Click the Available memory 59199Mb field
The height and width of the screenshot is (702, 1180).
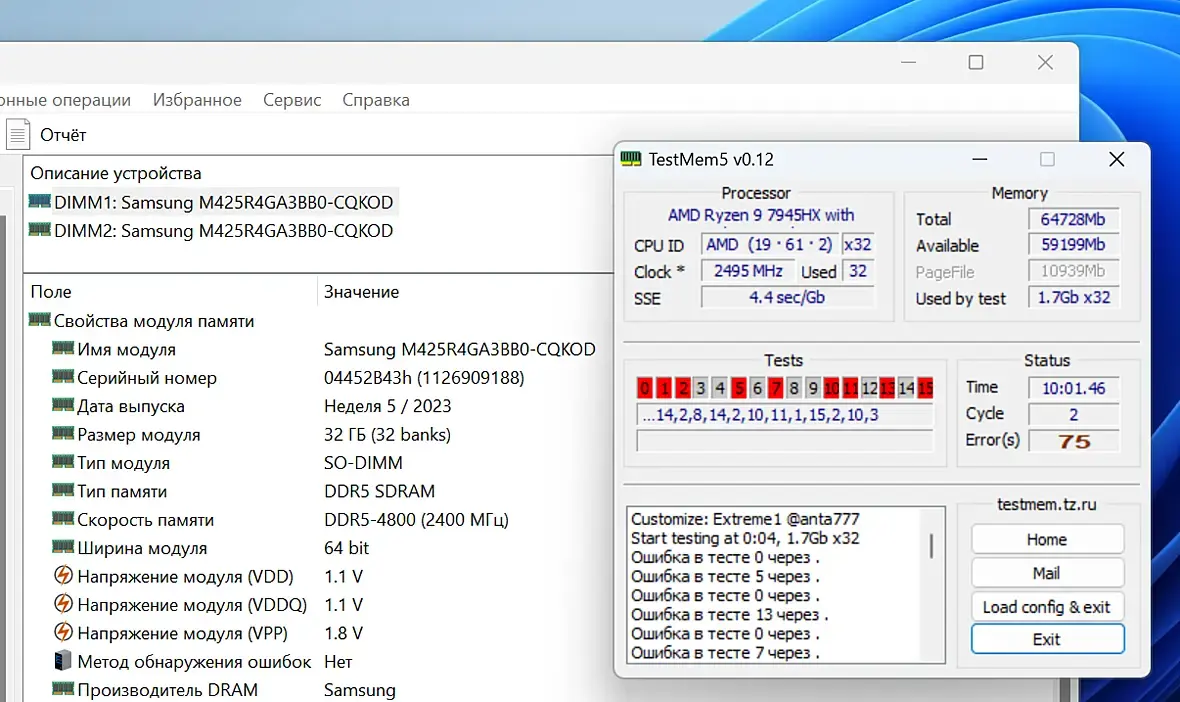[x=1074, y=245]
